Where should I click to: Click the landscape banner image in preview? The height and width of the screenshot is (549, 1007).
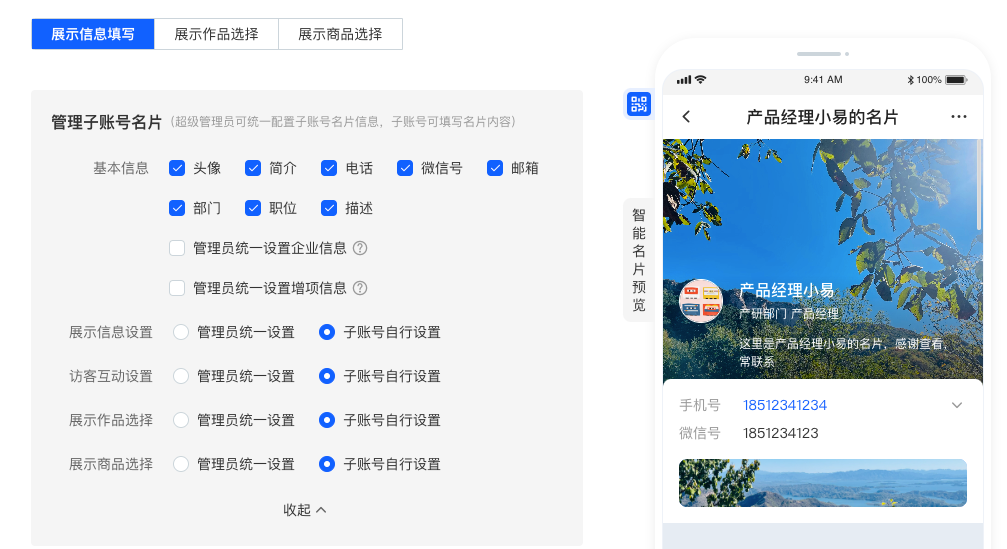(823, 483)
